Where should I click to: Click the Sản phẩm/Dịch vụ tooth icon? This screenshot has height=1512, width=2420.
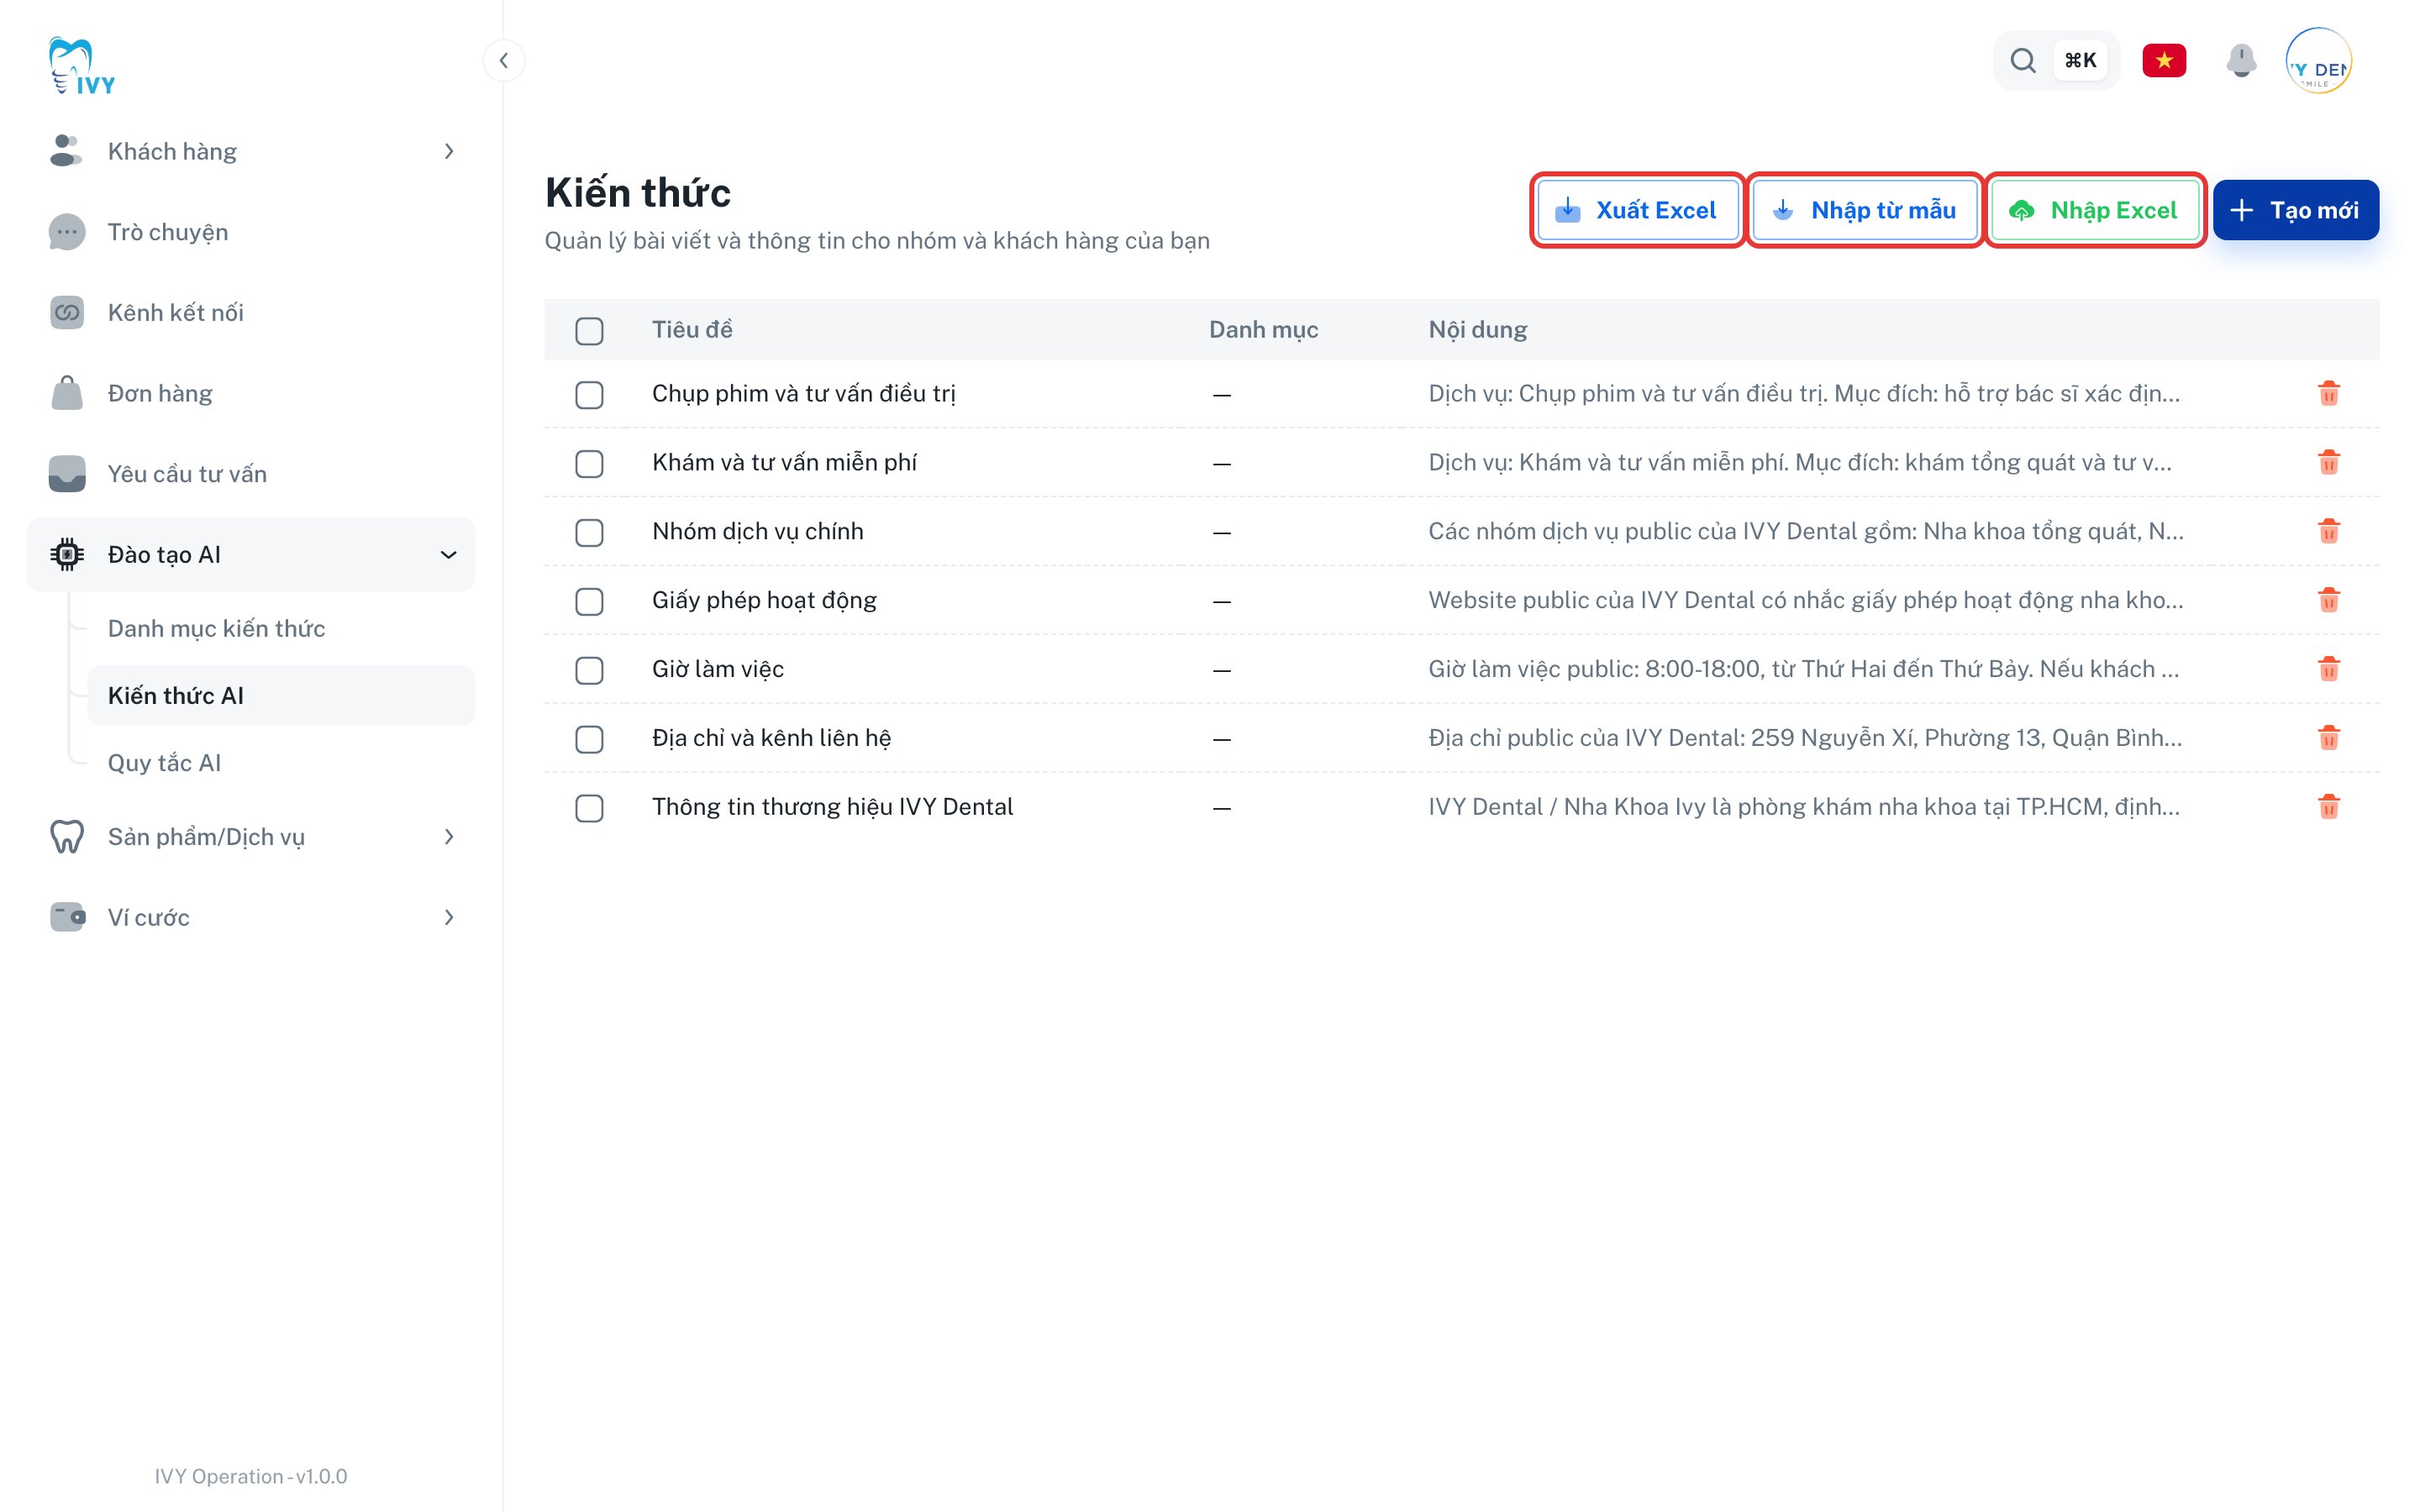click(66, 837)
